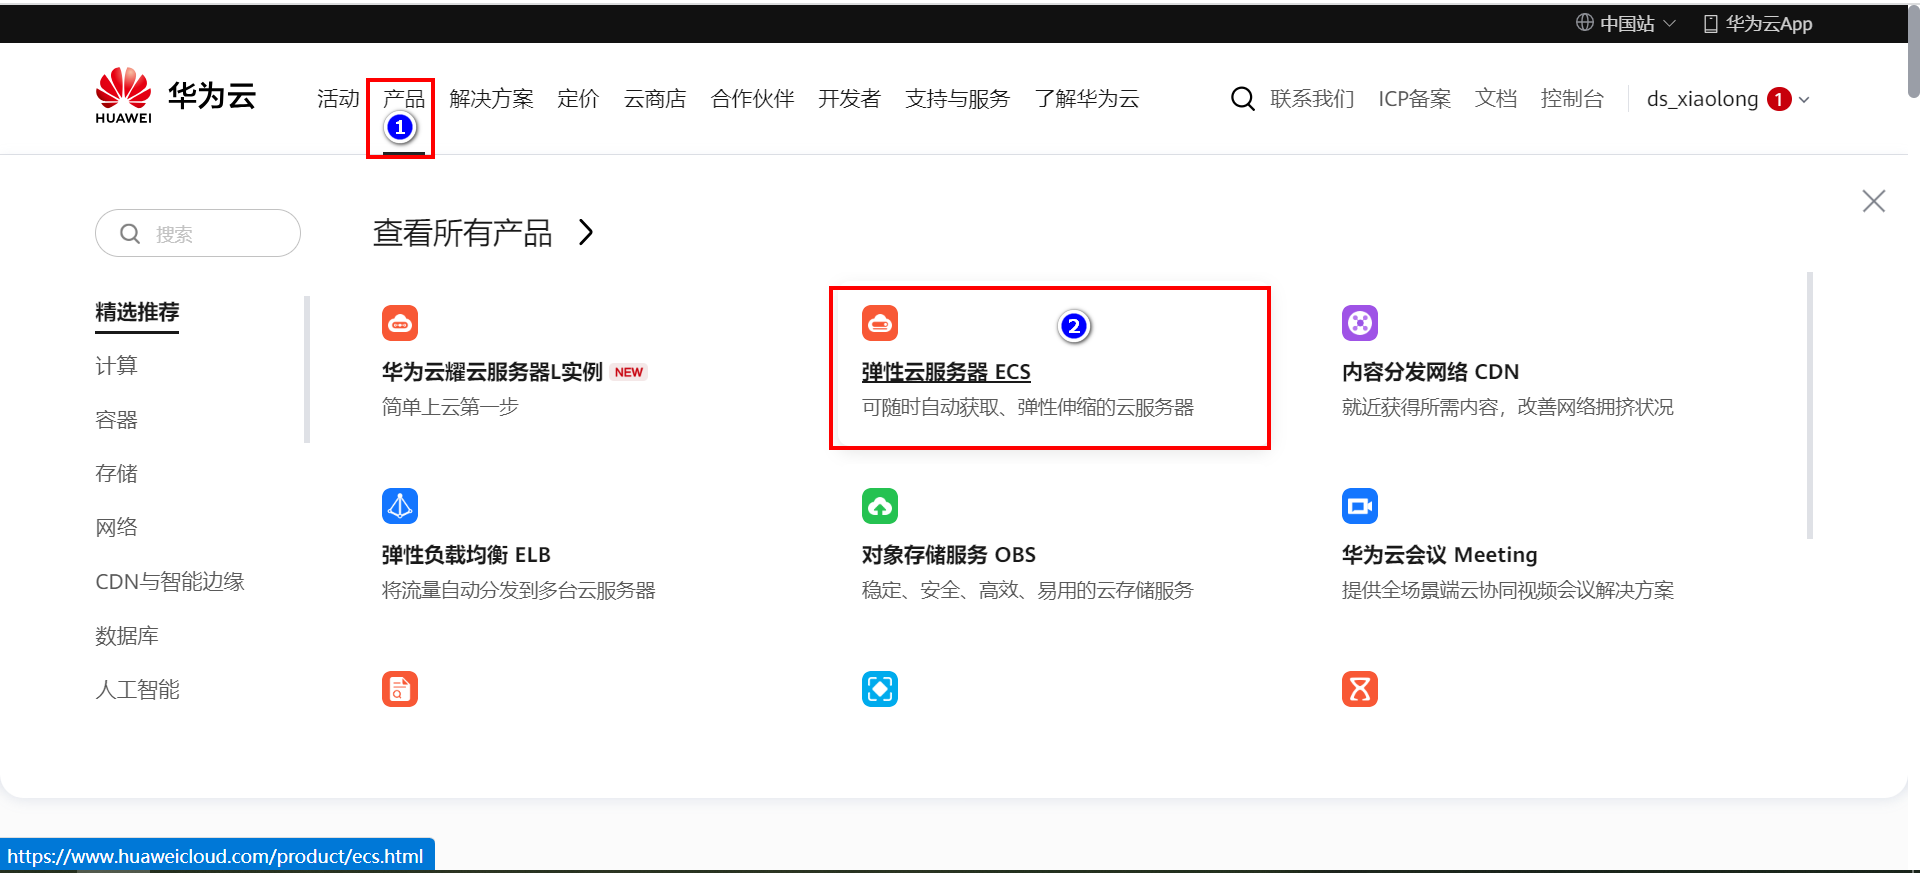Open 查看所有产品 link
1920x873 pixels.
[462, 233]
